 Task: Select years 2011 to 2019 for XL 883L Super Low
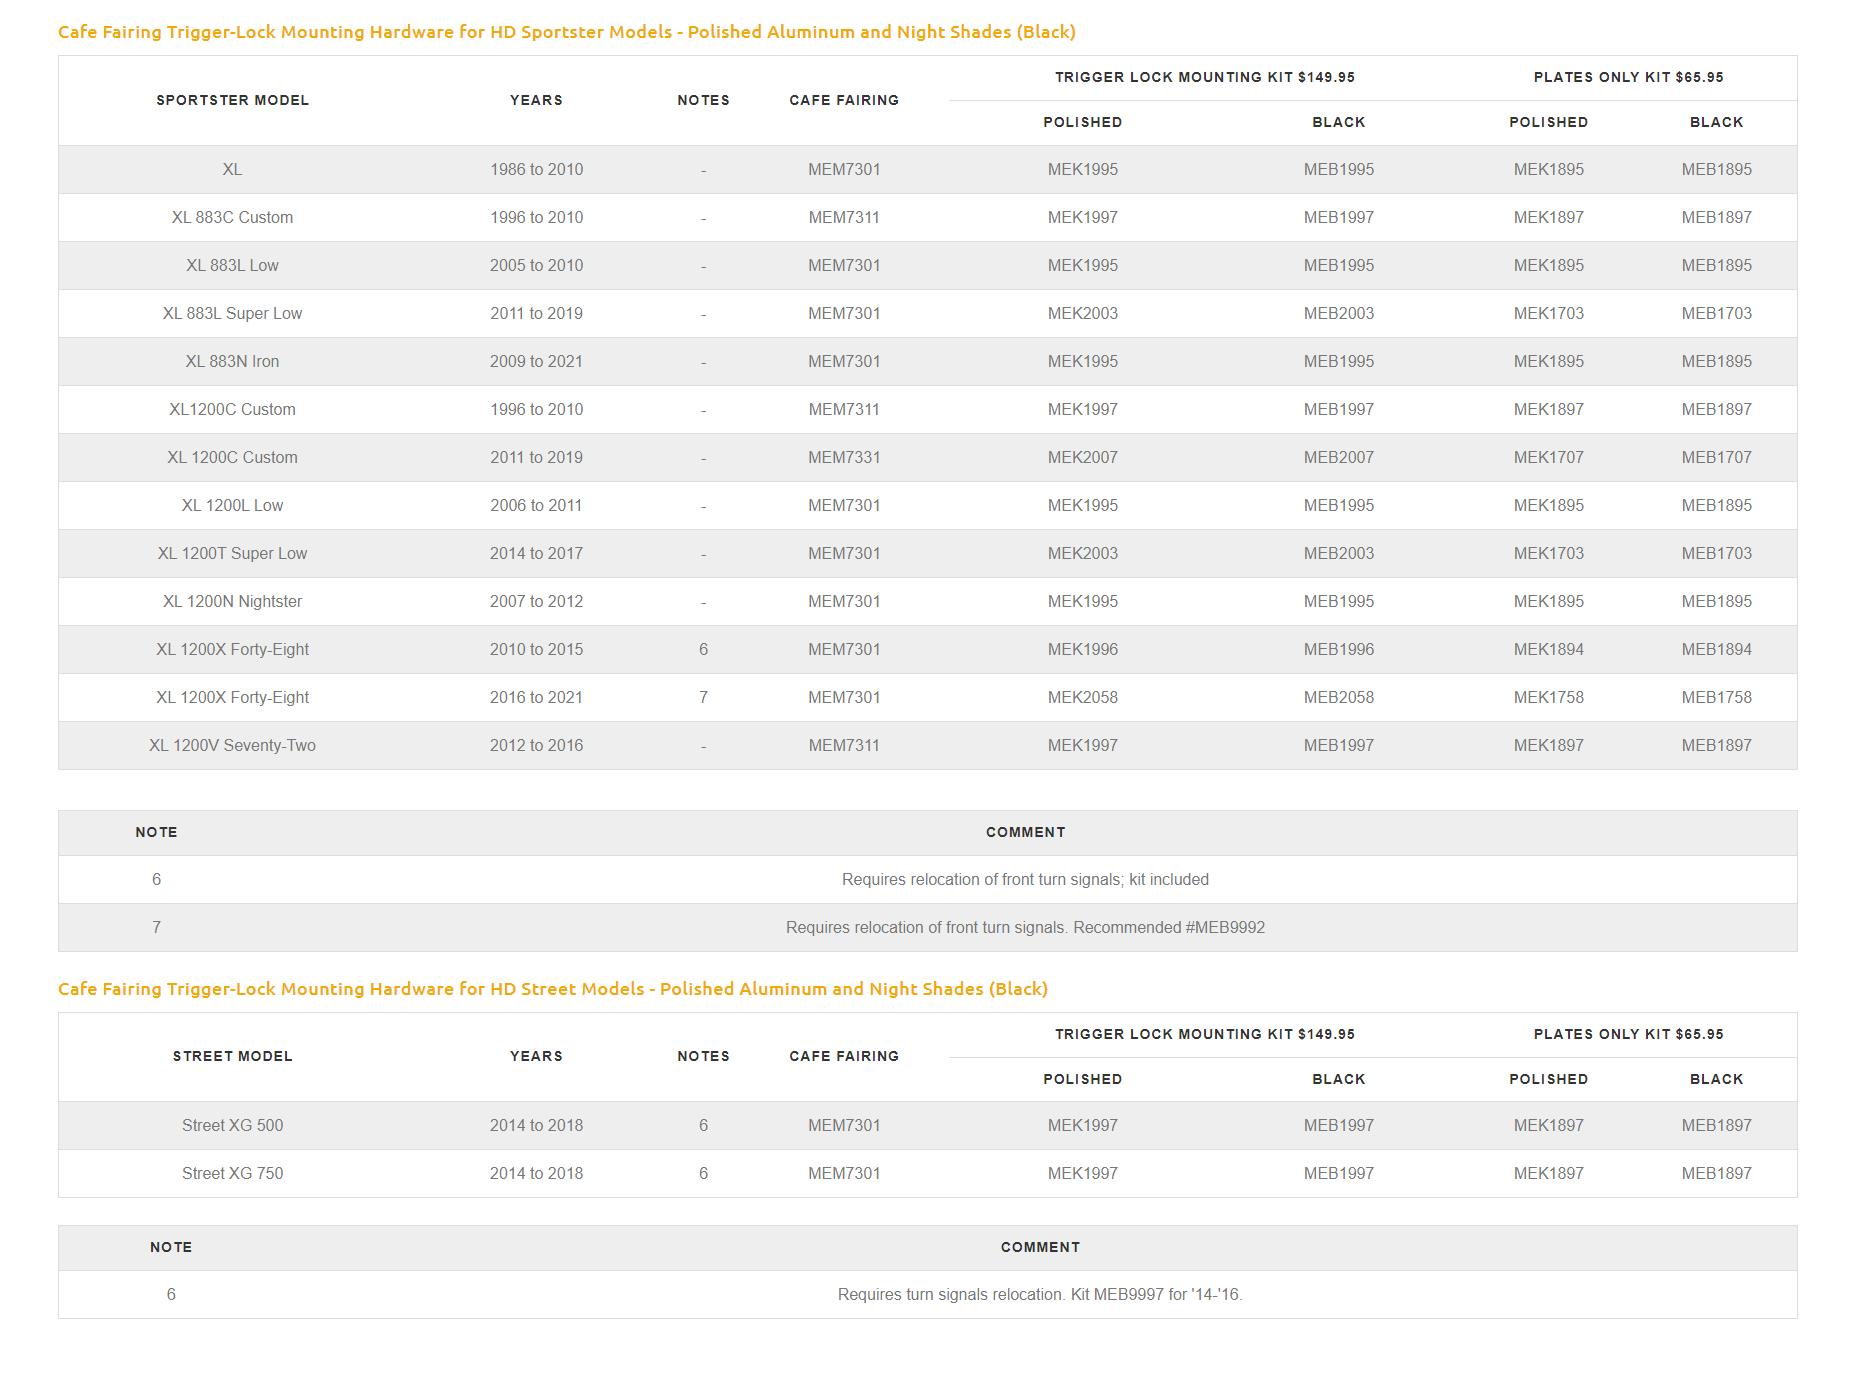(x=536, y=313)
